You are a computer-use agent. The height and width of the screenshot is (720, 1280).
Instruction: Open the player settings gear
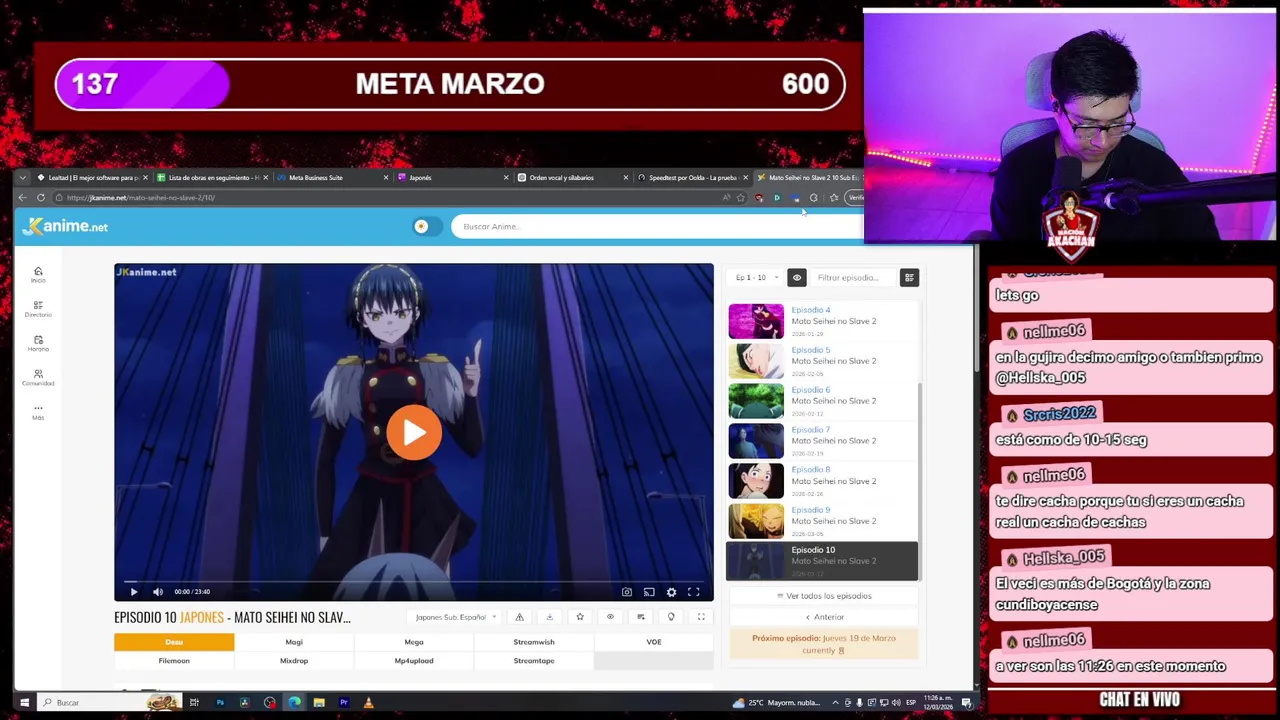click(x=671, y=592)
